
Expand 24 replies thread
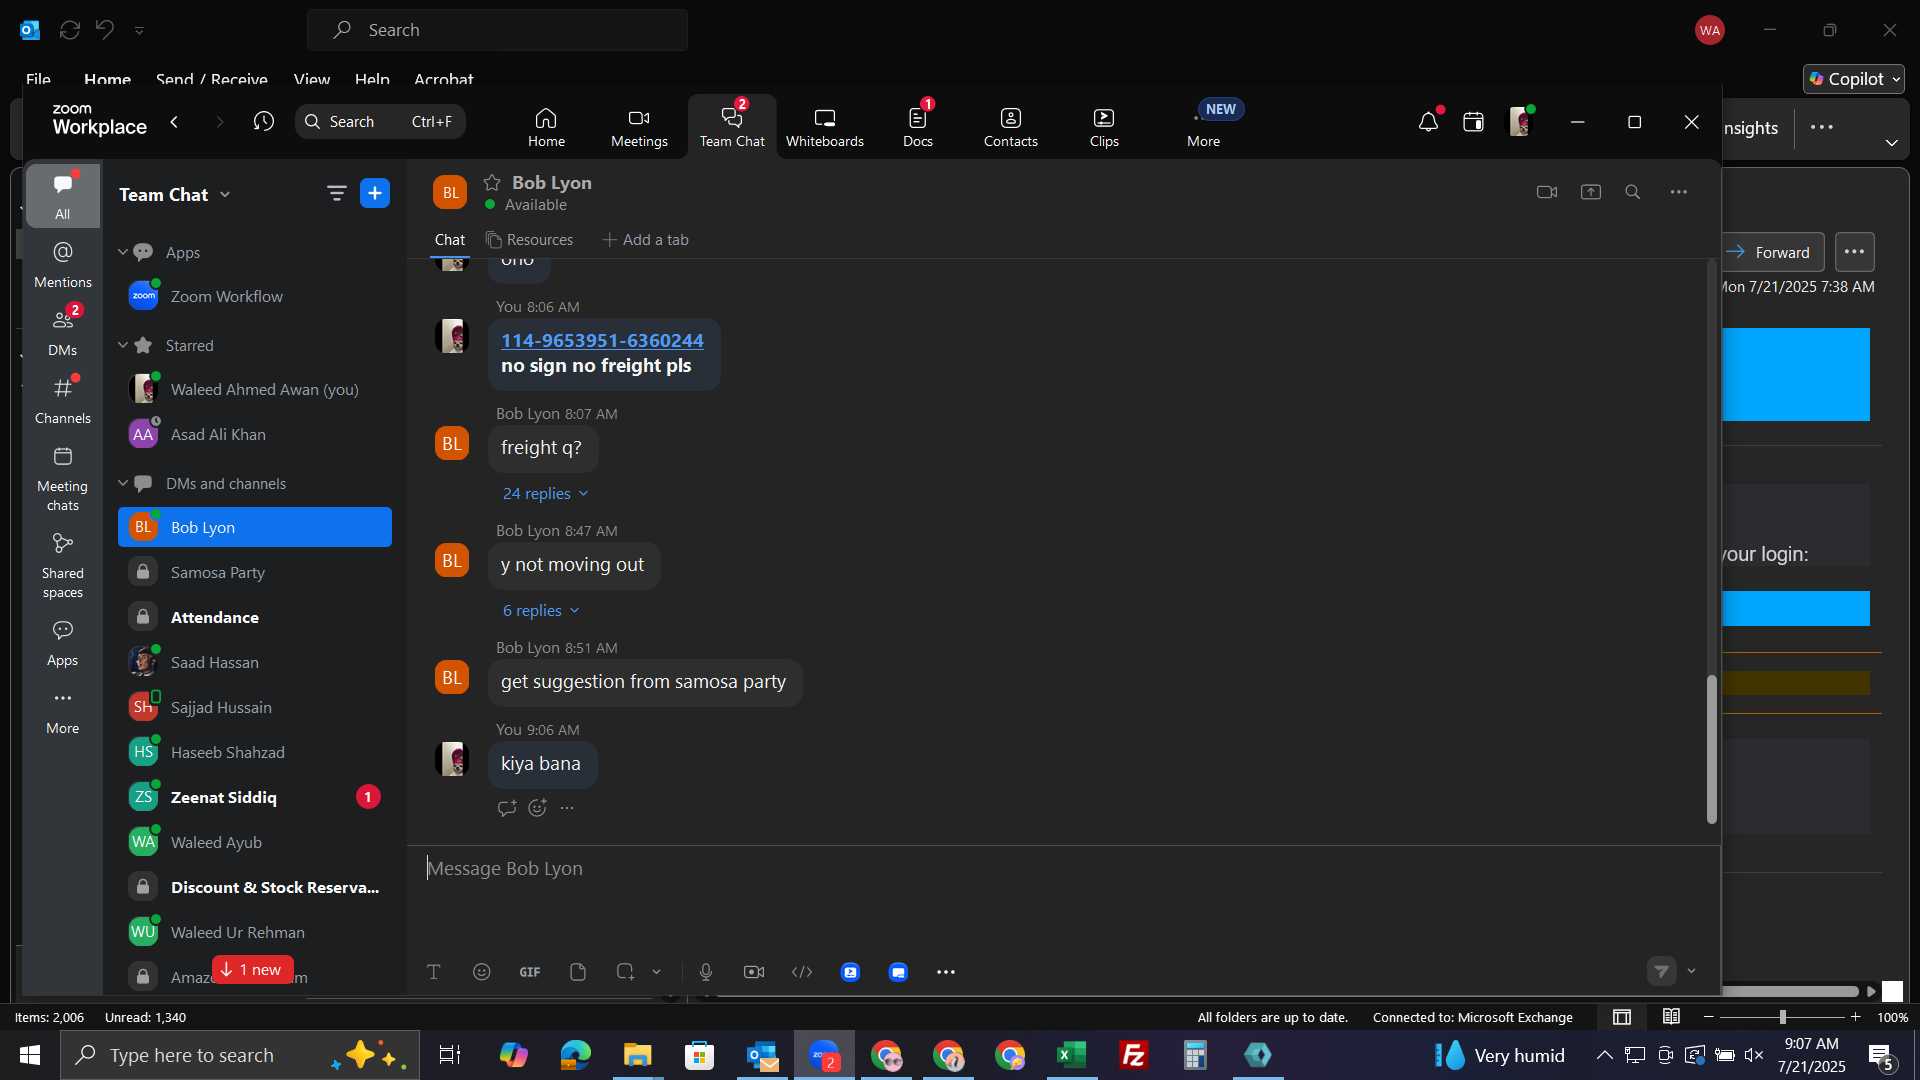[x=545, y=493]
